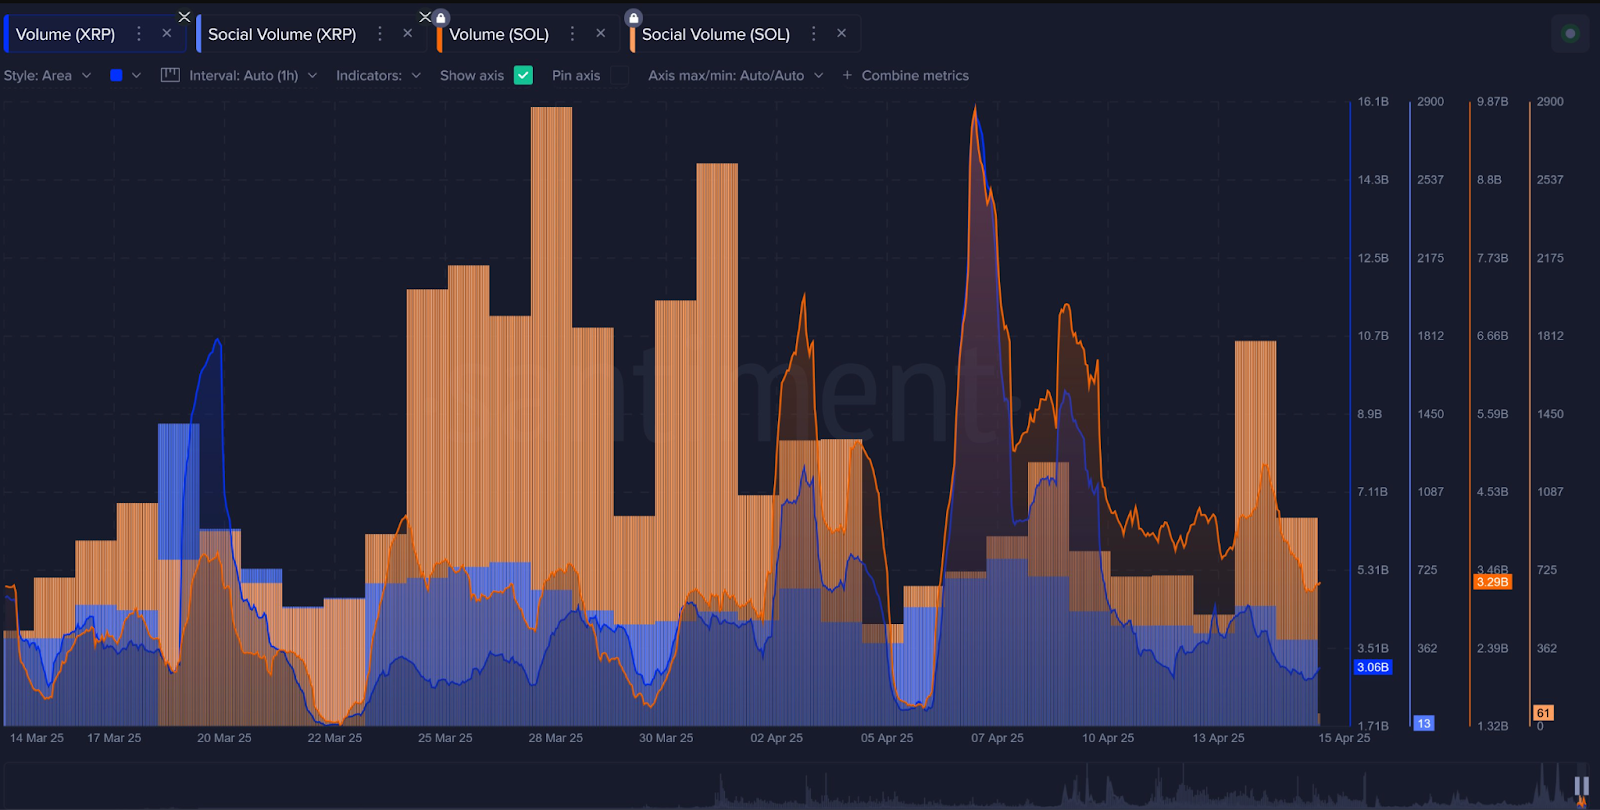The image size is (1600, 810).
Task: Click the lock icon on Social Volume (SOL)
Action: pyautogui.click(x=633, y=18)
